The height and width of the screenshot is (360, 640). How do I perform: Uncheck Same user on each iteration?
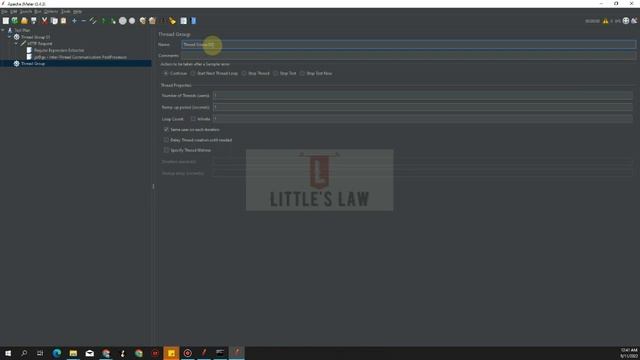click(166, 129)
